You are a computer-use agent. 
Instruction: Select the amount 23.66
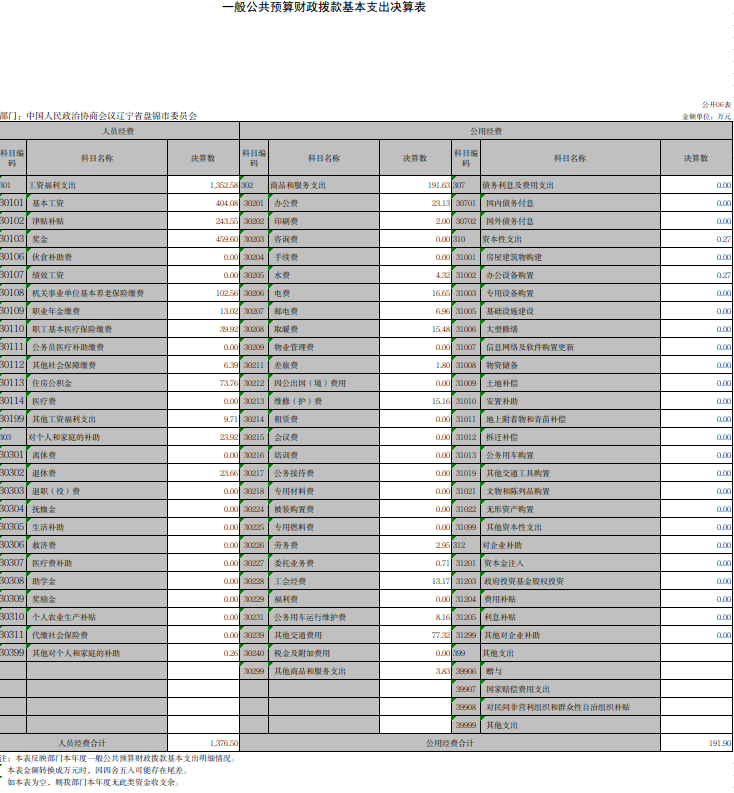[229, 473]
